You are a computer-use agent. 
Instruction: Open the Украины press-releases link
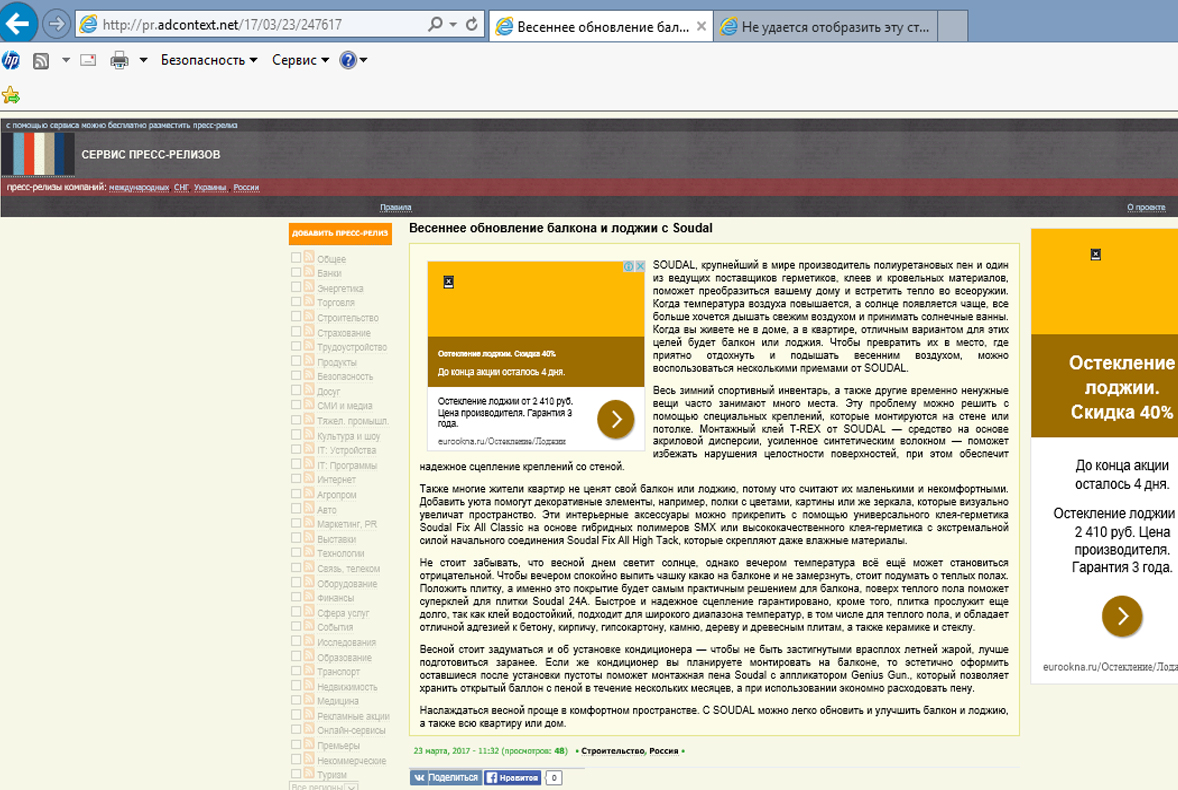(210, 188)
